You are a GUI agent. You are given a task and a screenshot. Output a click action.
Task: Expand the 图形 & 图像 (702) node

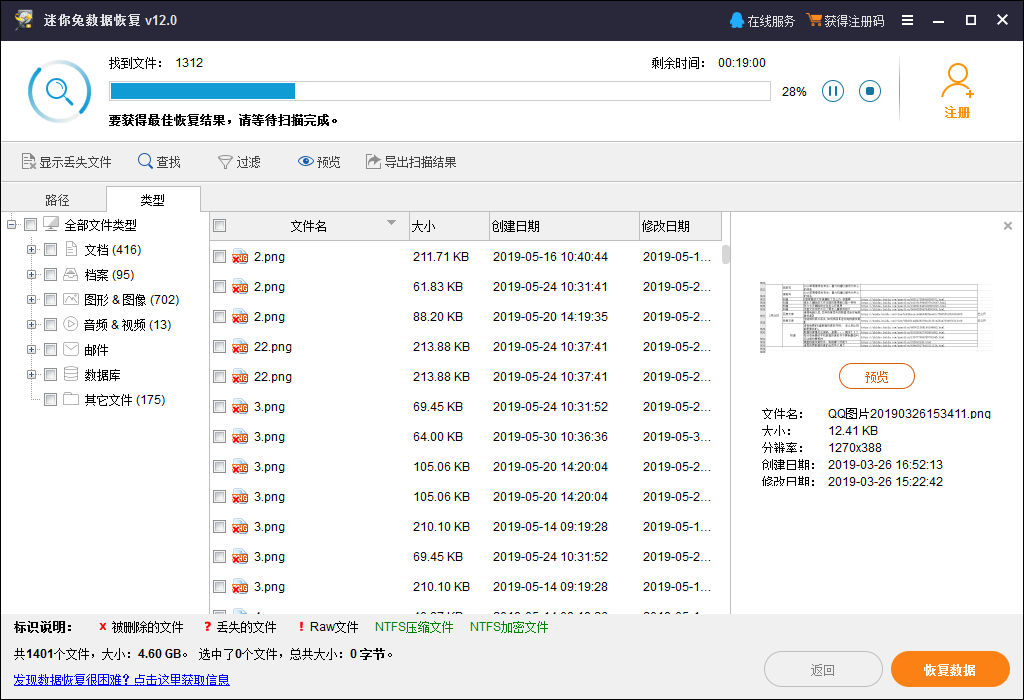pos(31,299)
